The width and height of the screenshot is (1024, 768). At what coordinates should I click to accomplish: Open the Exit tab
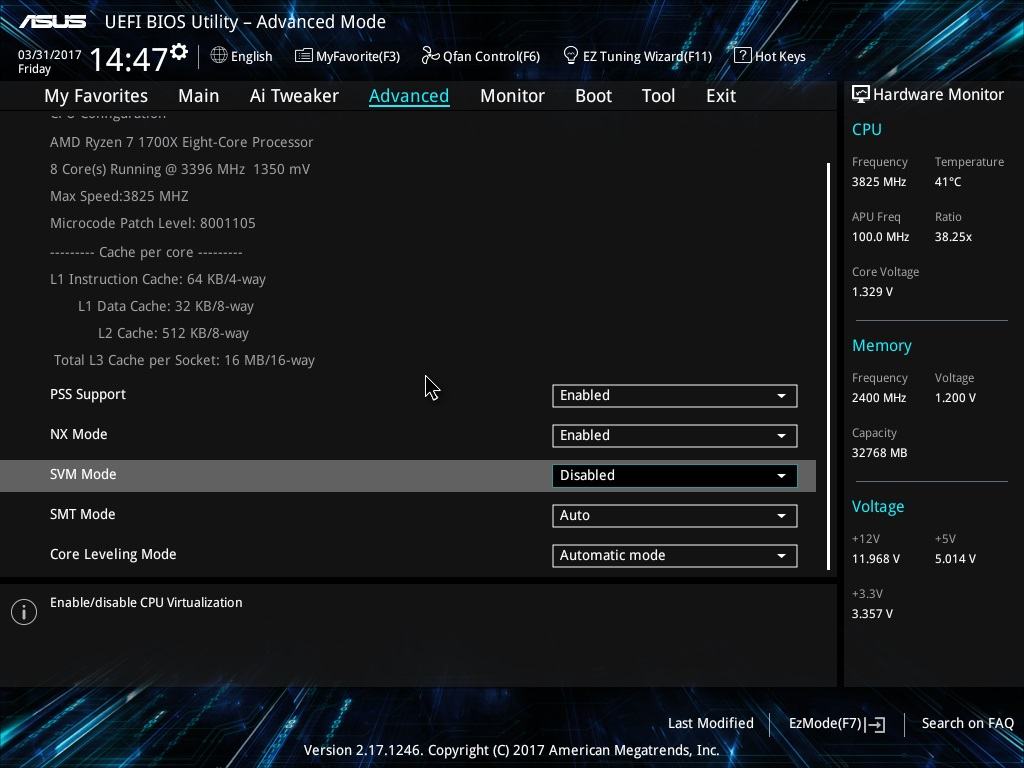tap(721, 96)
